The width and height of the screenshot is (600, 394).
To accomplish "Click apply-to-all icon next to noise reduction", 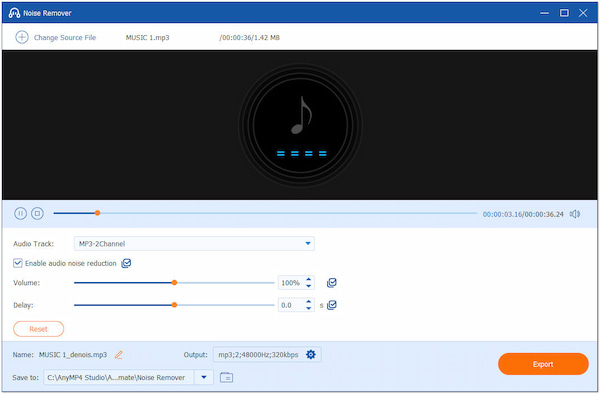I will point(126,263).
